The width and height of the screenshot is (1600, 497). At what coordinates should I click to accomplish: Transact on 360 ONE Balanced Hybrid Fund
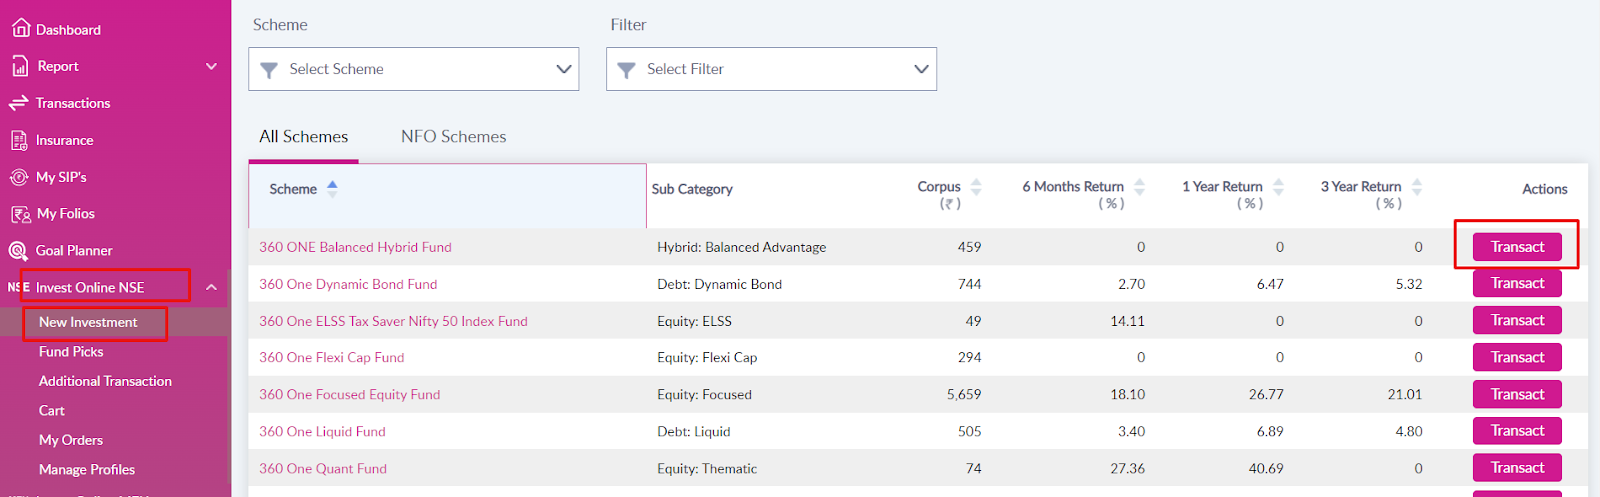(1517, 247)
